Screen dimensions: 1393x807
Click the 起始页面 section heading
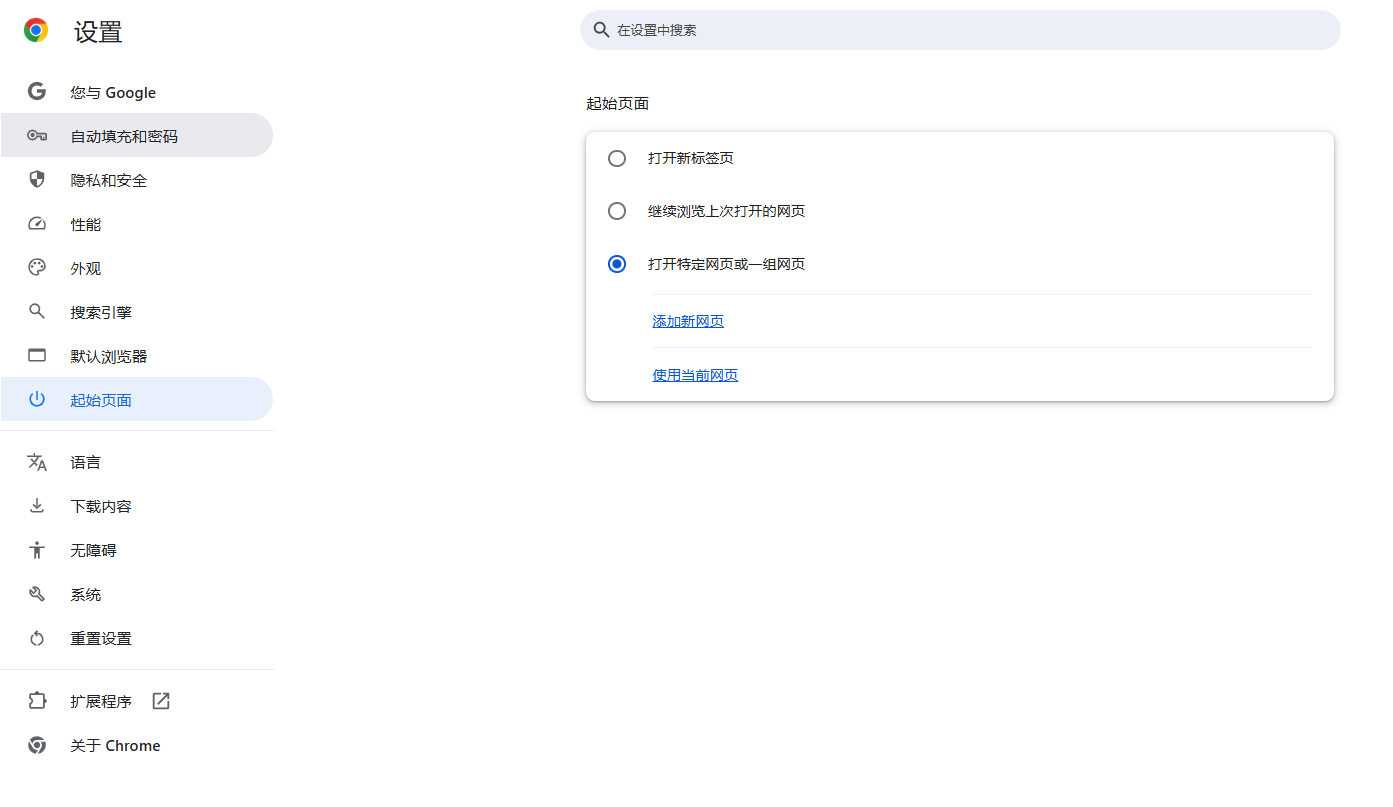(618, 103)
